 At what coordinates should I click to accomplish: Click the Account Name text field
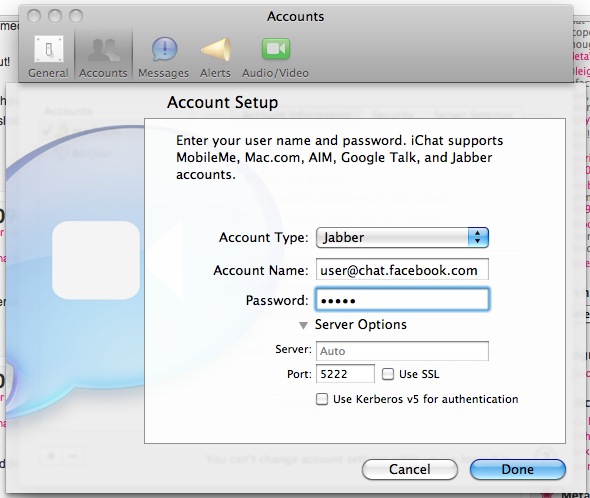point(402,270)
